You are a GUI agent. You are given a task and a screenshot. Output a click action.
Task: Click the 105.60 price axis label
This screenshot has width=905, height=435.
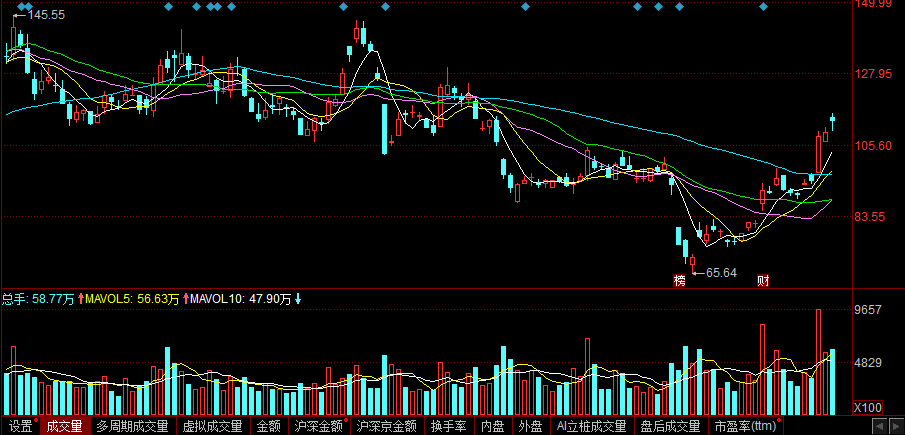click(x=873, y=146)
